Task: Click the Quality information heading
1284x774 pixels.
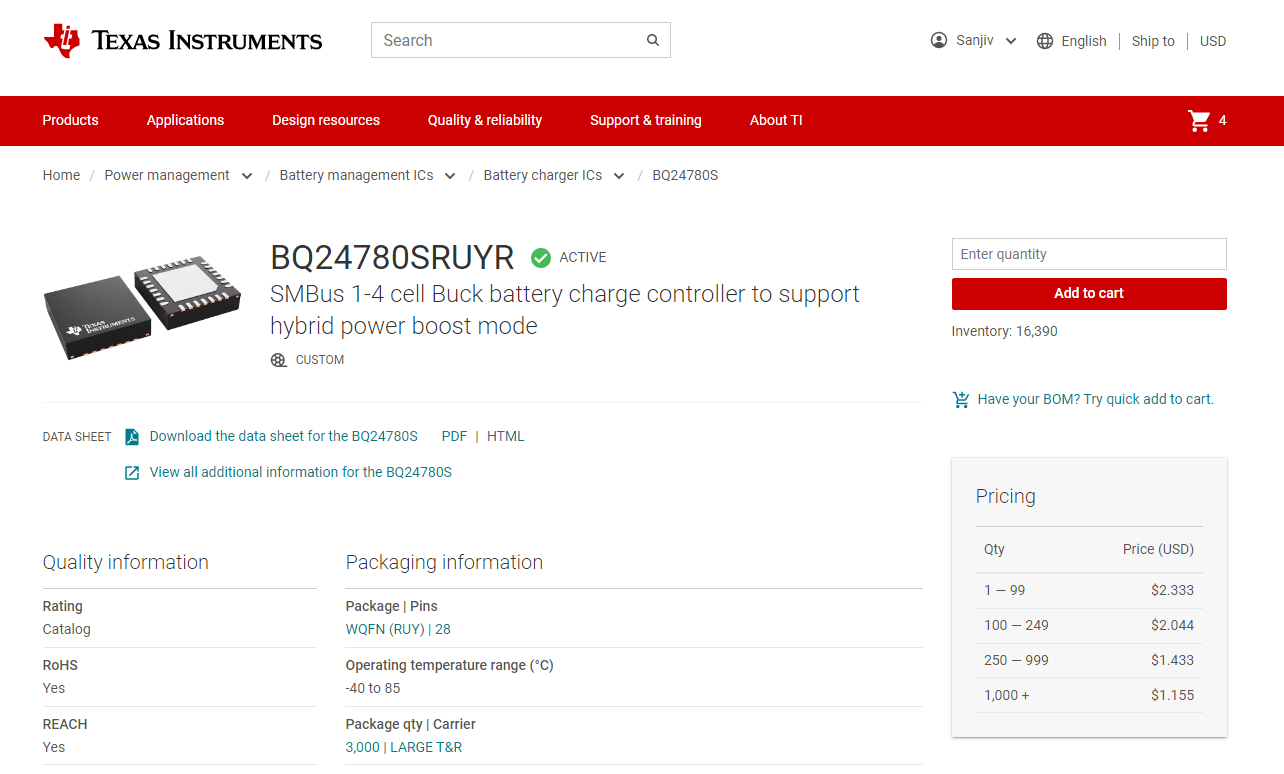Action: click(126, 562)
